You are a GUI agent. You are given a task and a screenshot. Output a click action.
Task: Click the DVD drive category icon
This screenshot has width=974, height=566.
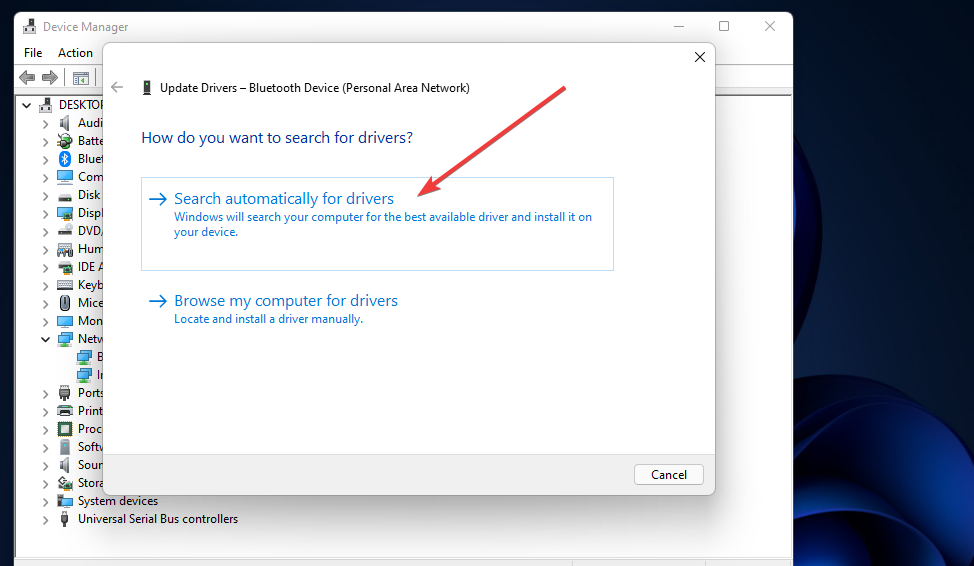click(x=65, y=231)
